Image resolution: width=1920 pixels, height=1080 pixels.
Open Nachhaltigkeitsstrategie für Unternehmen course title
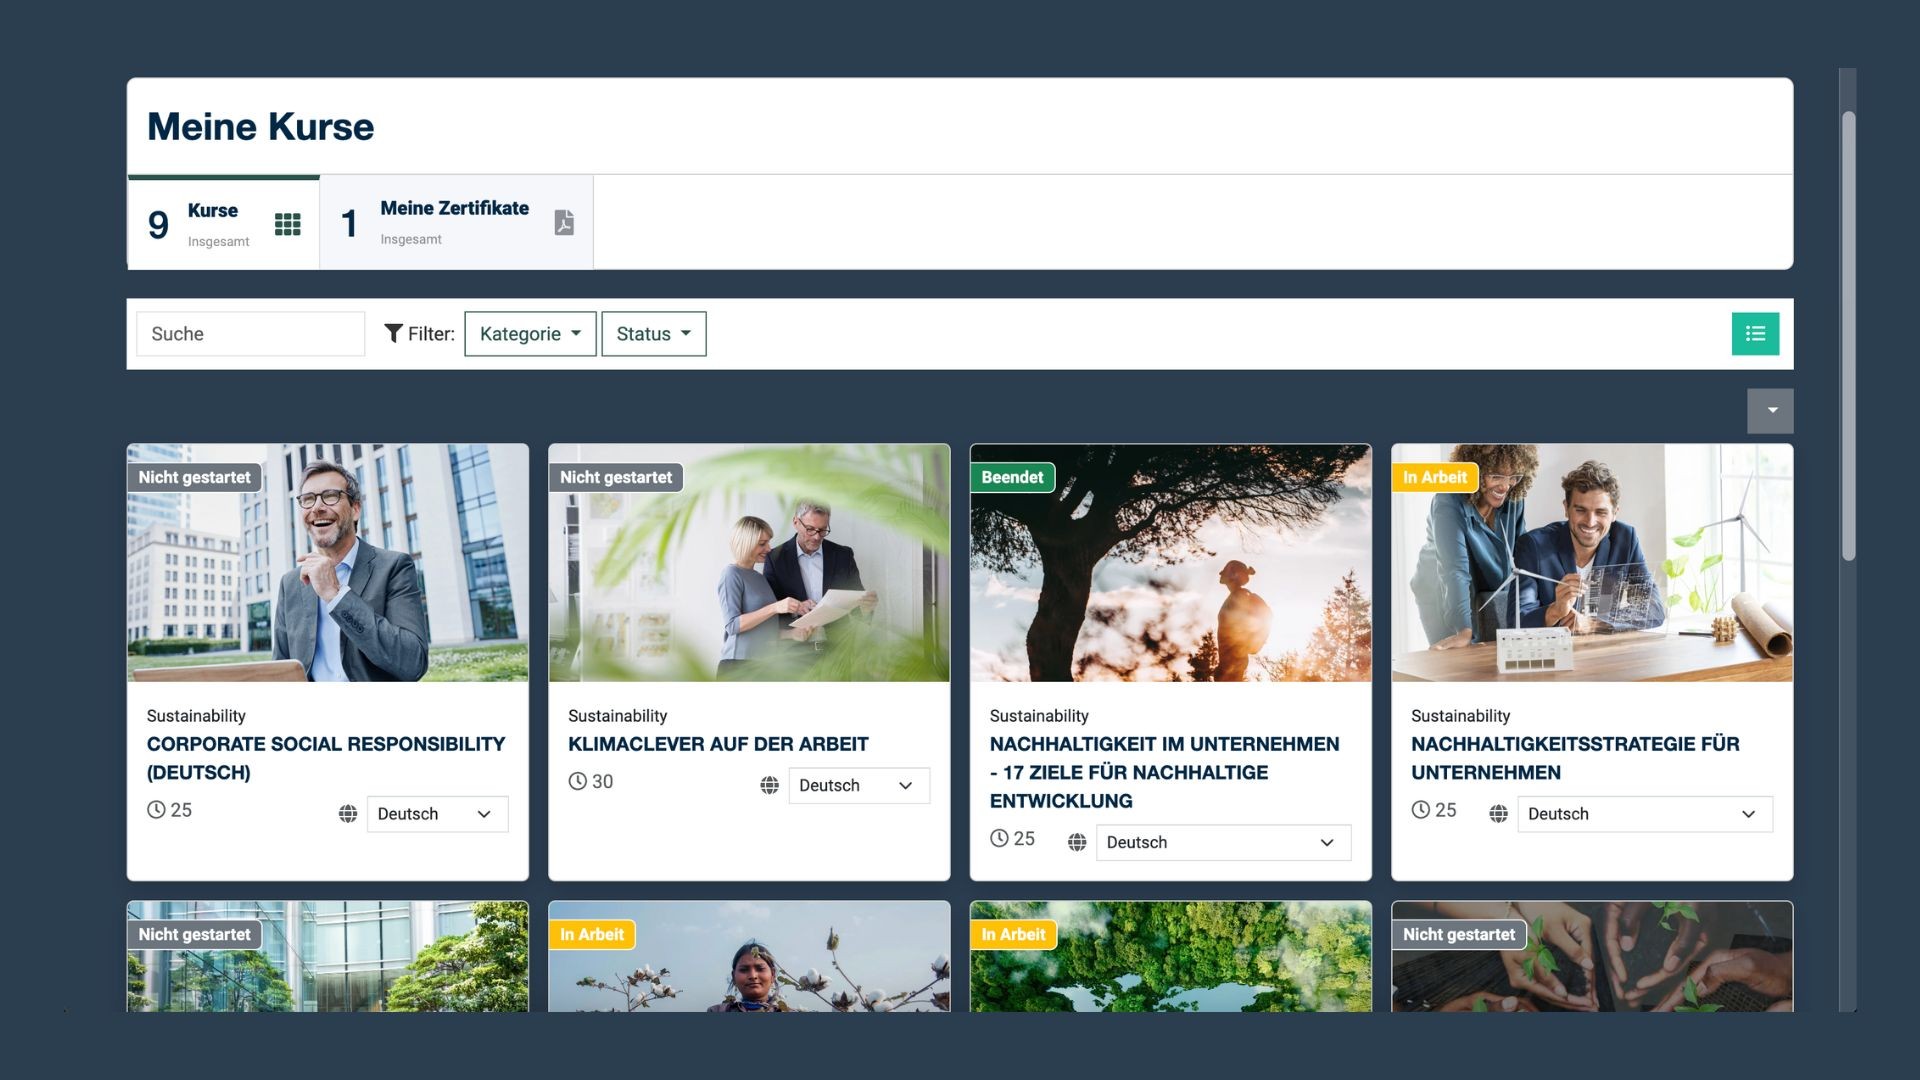coord(1575,758)
